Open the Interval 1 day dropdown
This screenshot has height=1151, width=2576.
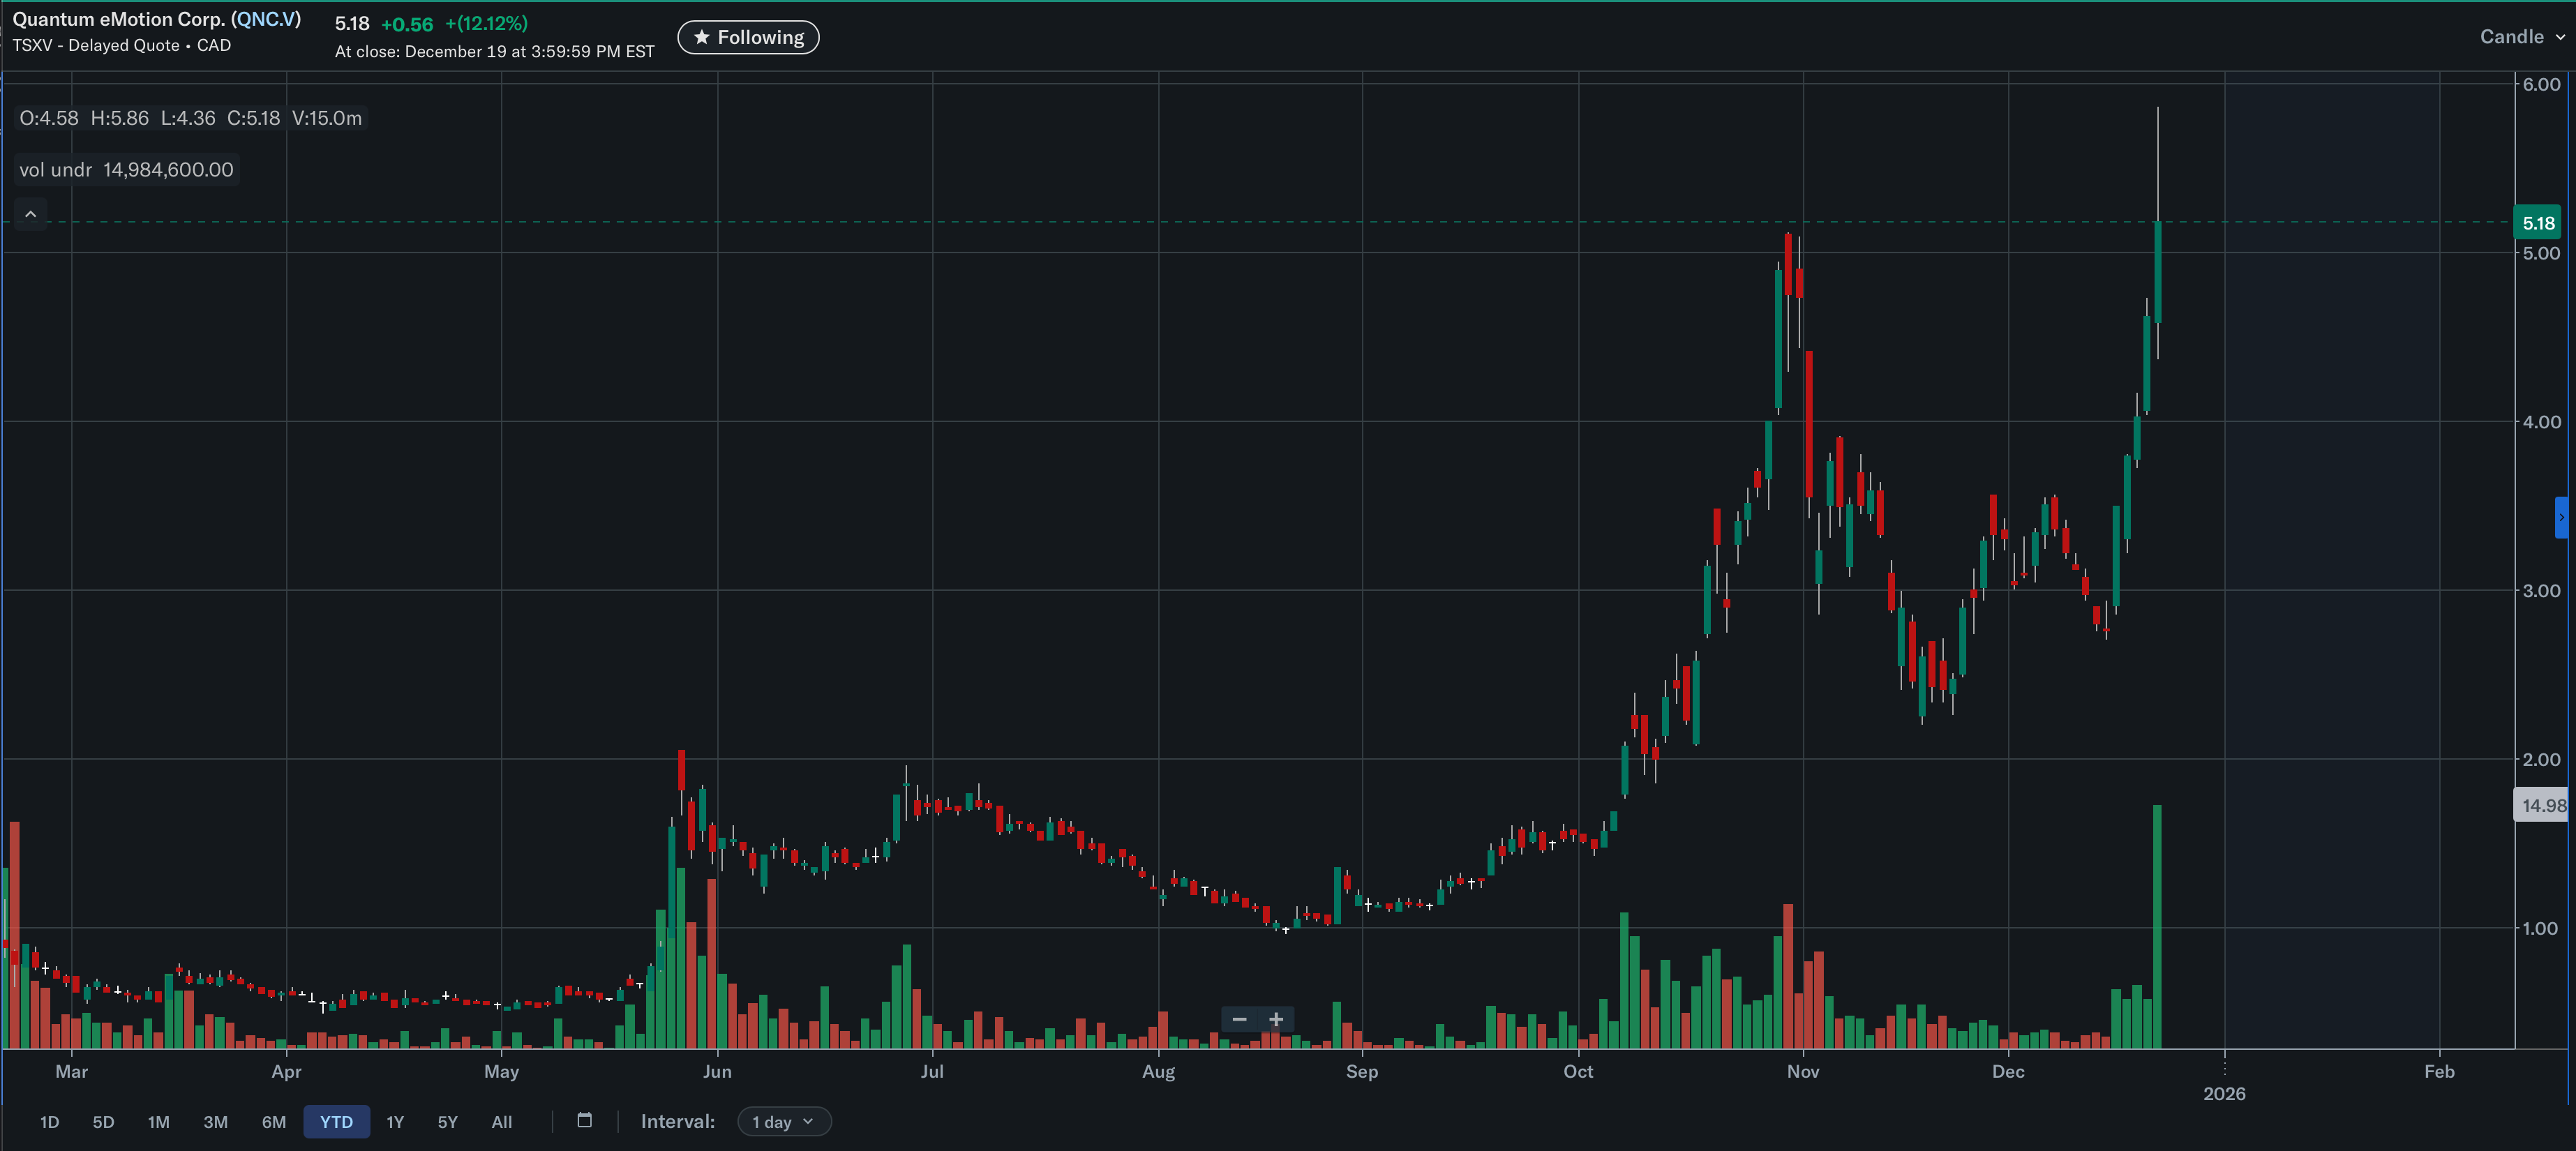(x=783, y=1121)
